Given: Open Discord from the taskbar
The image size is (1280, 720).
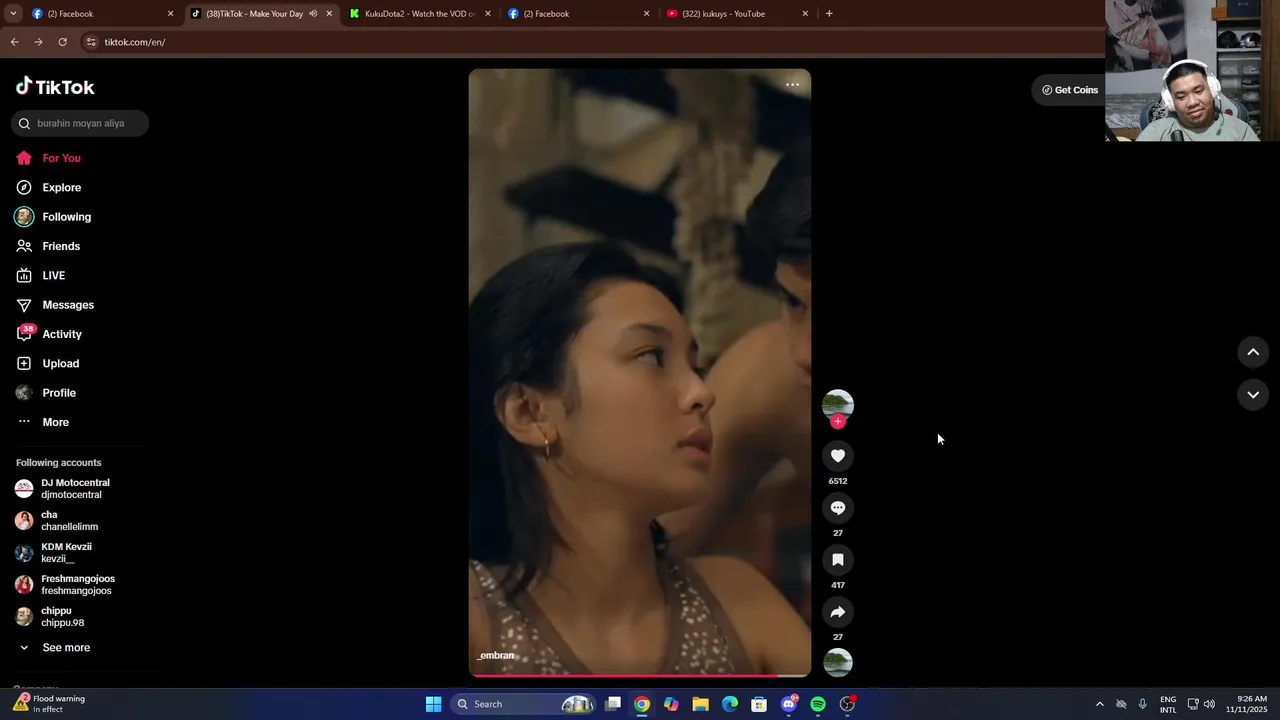Looking at the screenshot, I should coord(789,704).
